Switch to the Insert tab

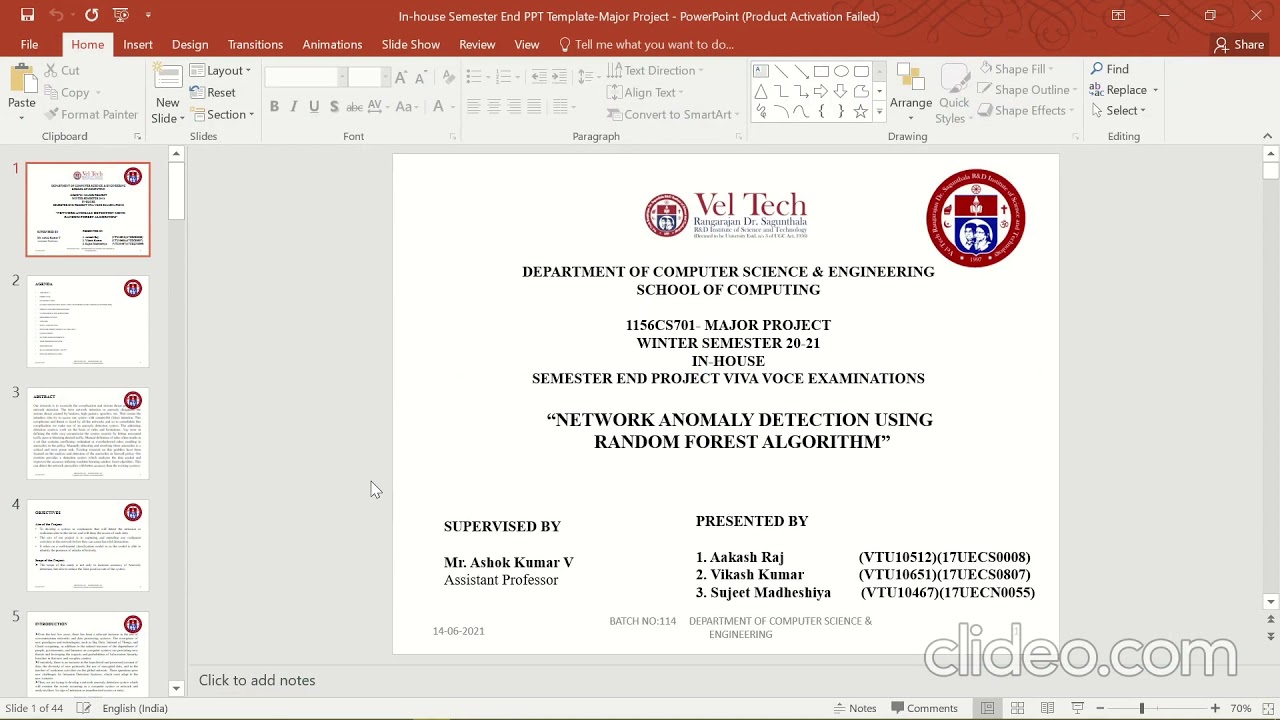point(138,44)
